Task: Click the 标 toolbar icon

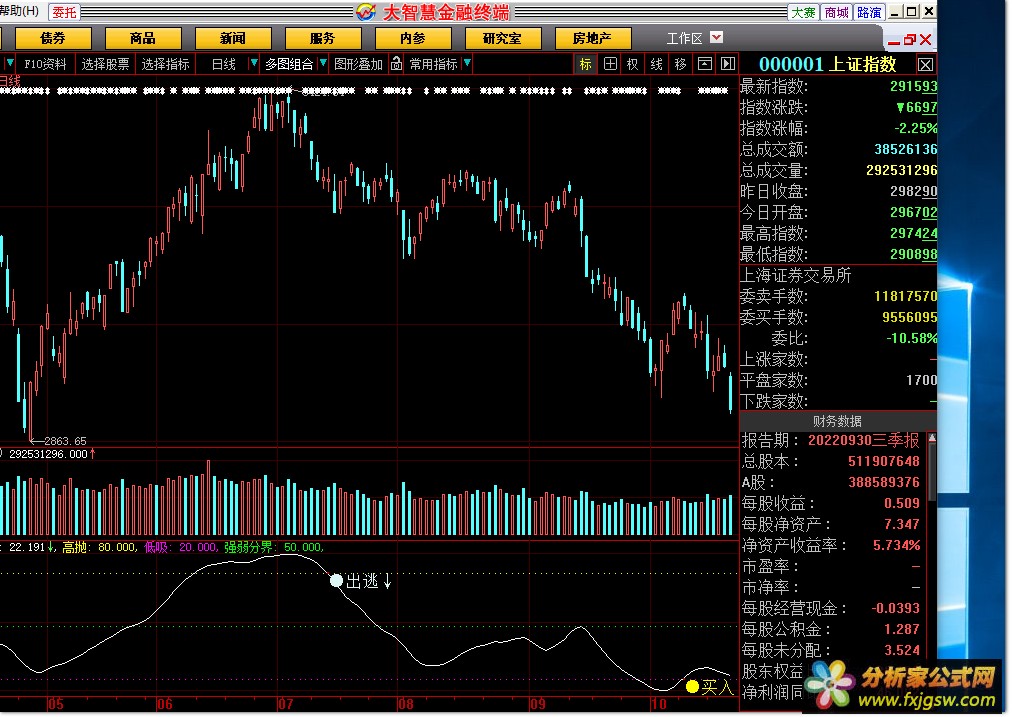Action: (585, 64)
